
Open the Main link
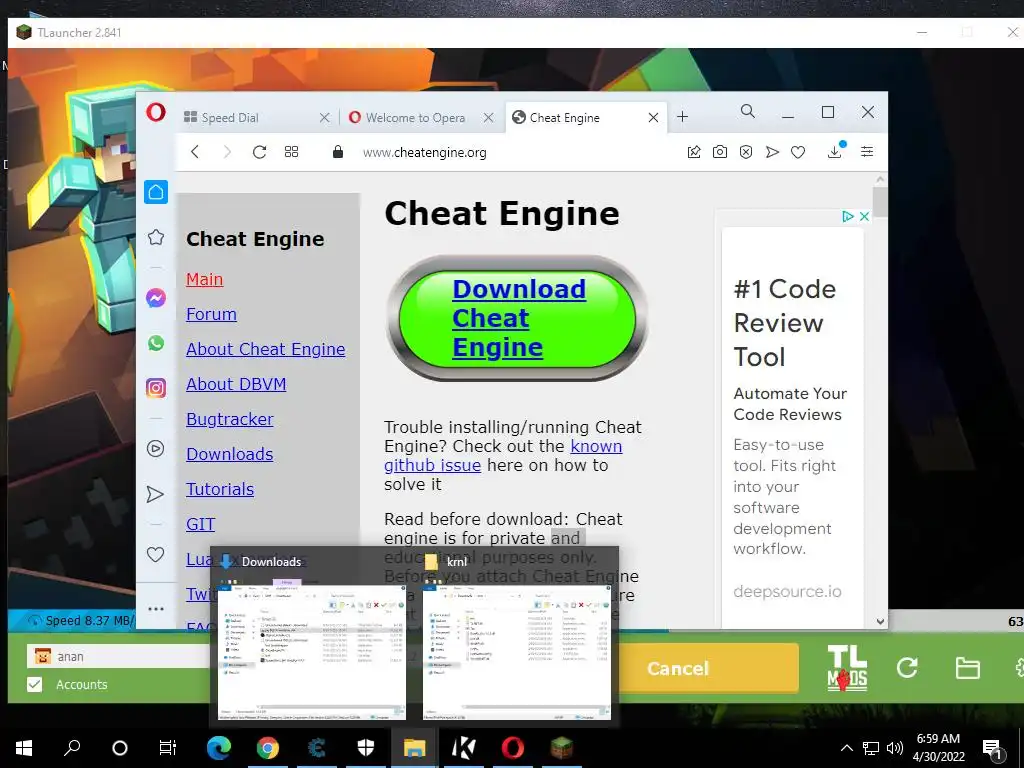[x=204, y=279]
